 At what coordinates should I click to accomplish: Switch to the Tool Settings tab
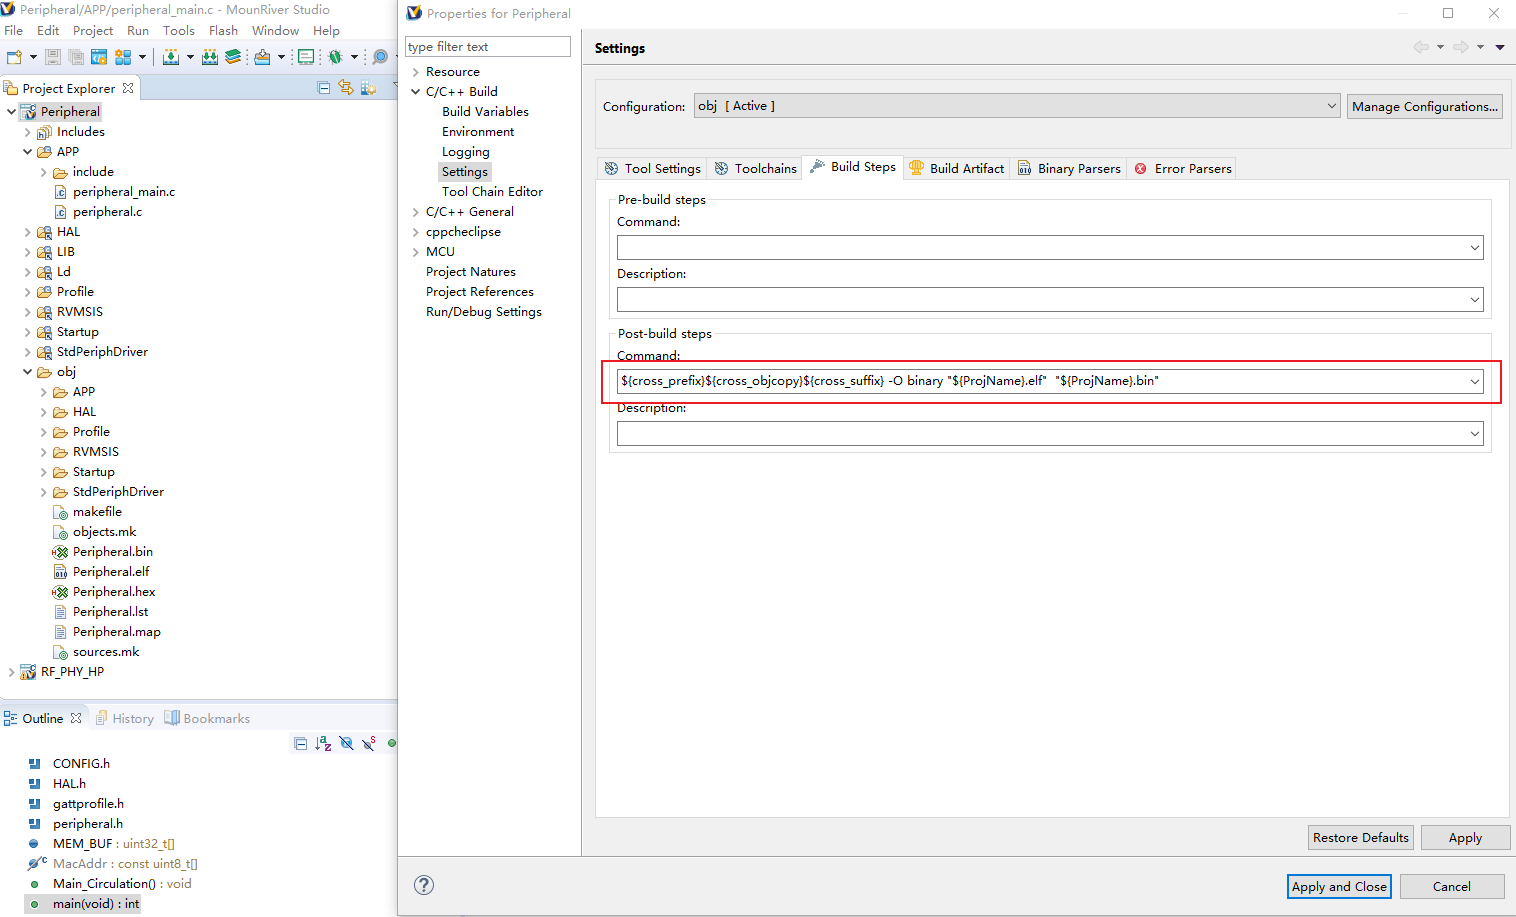point(653,168)
